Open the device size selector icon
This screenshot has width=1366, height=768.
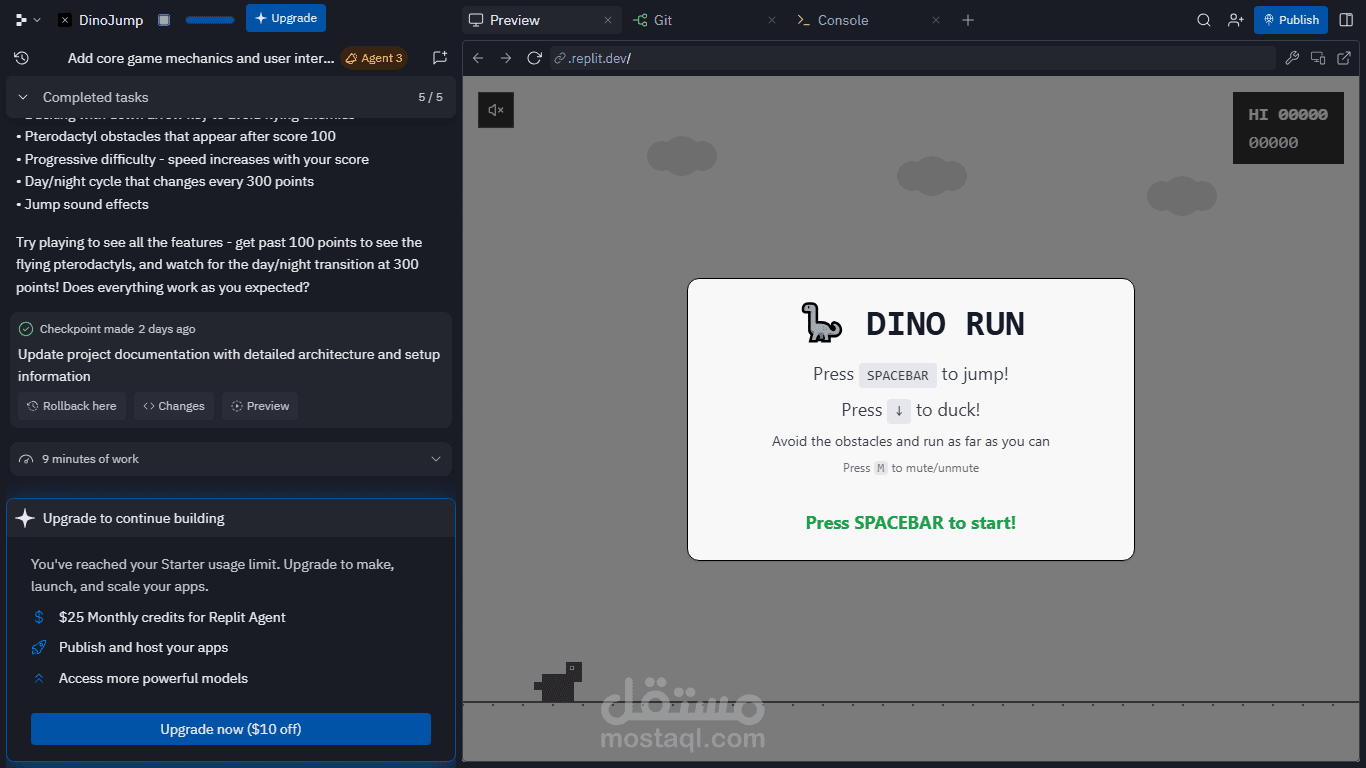pyautogui.click(x=1318, y=58)
